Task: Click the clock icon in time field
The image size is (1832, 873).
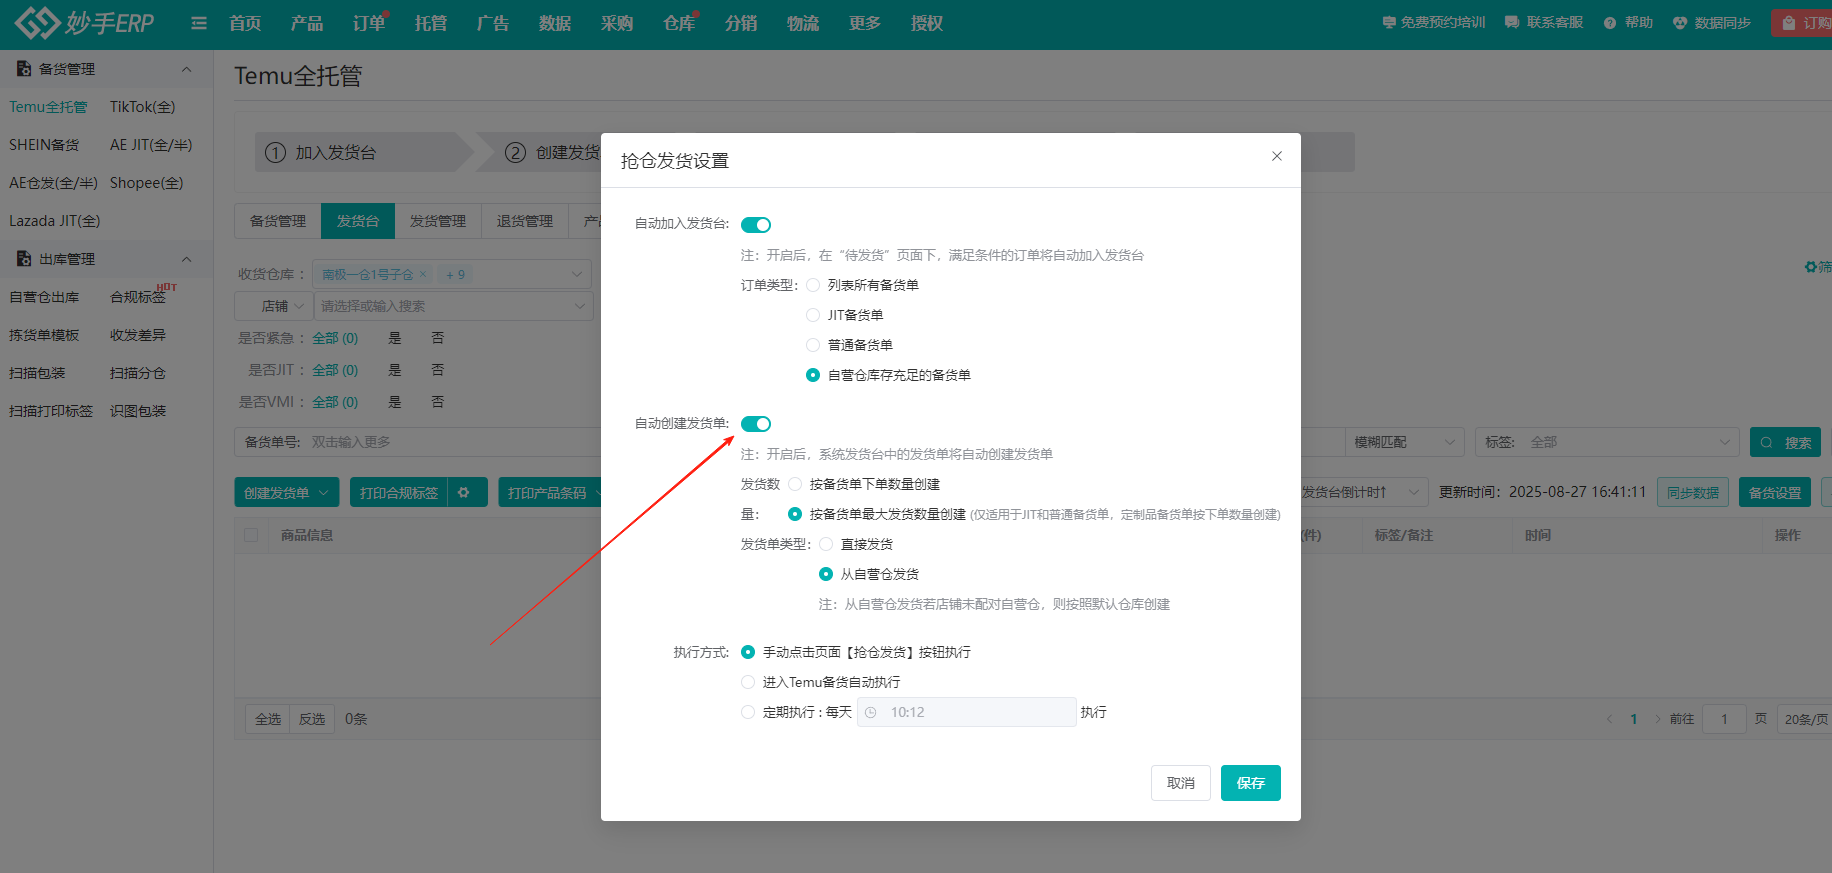Action: [871, 713]
